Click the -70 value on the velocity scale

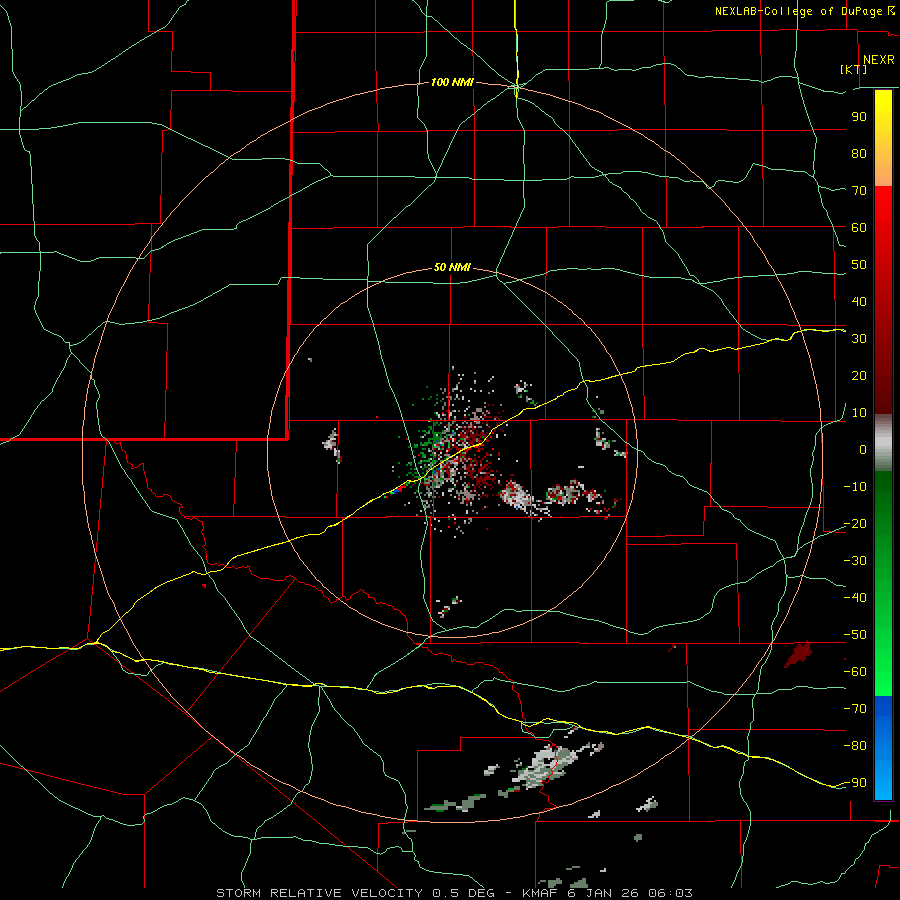pyautogui.click(x=855, y=709)
